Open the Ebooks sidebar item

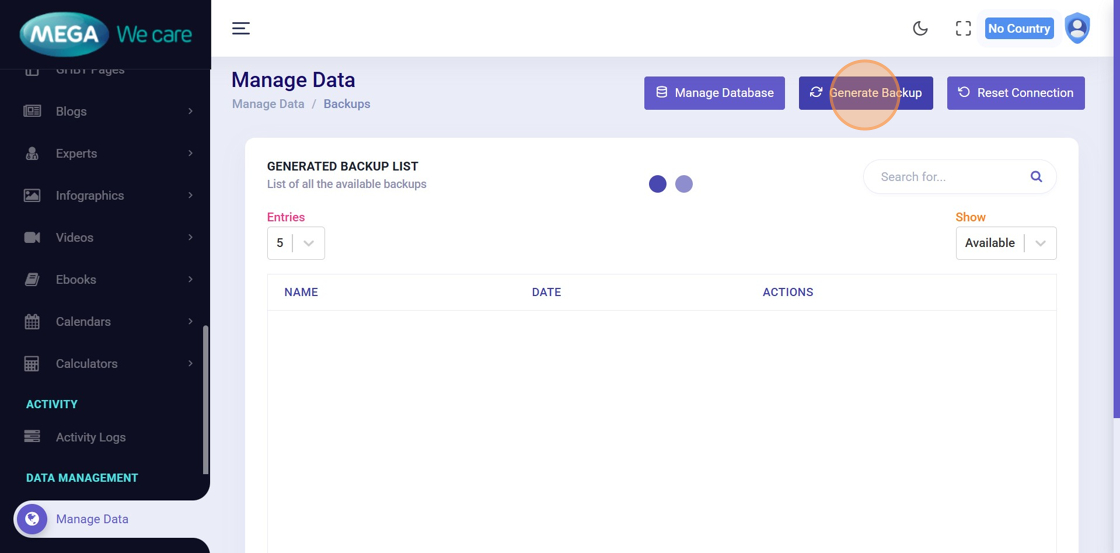[x=76, y=280]
